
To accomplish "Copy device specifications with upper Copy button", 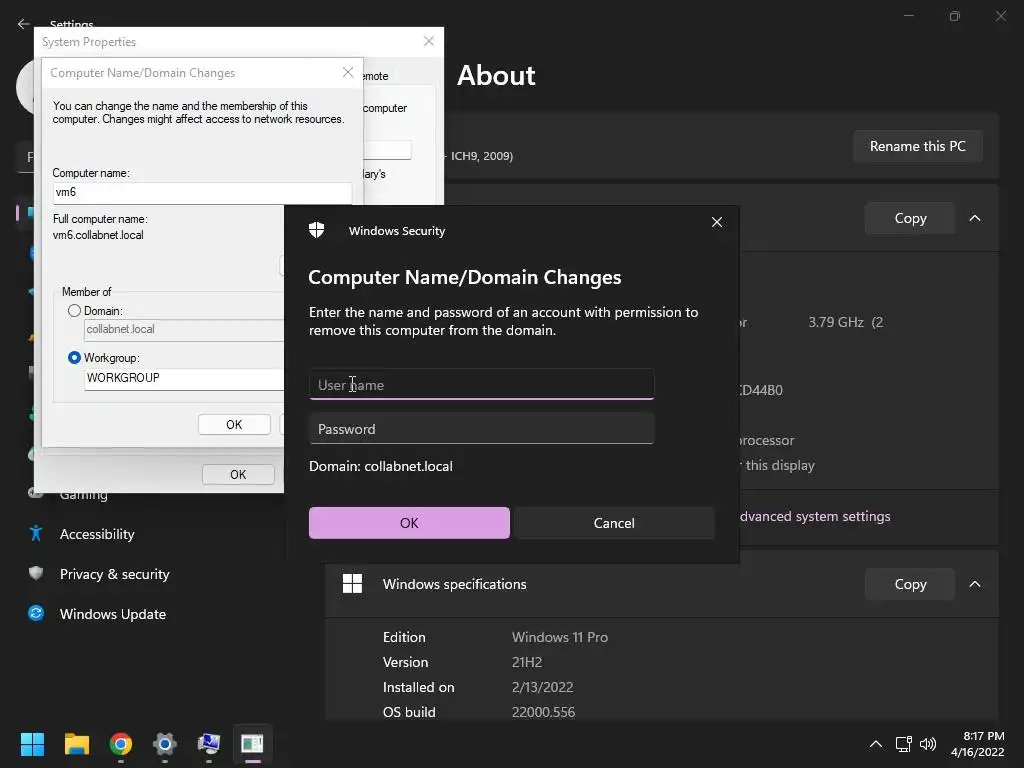I will click(x=910, y=218).
